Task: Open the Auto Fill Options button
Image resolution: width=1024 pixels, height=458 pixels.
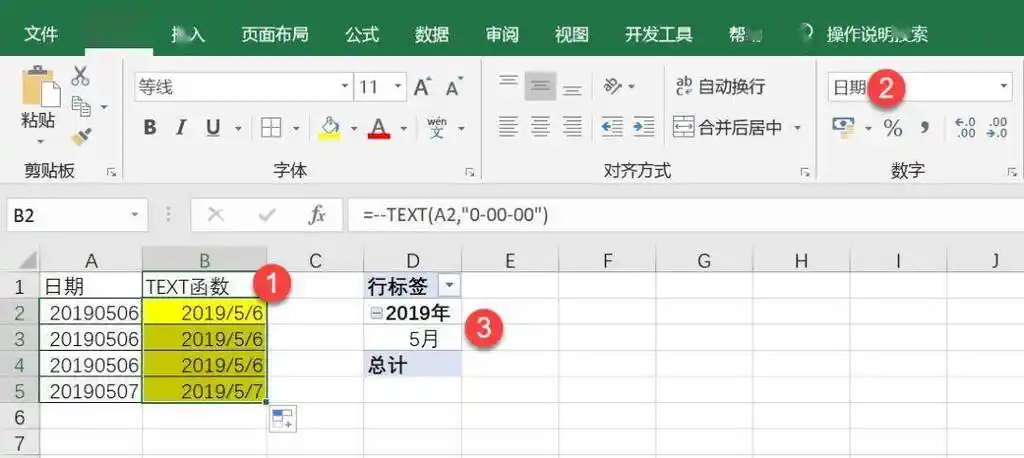Action: pos(283,418)
